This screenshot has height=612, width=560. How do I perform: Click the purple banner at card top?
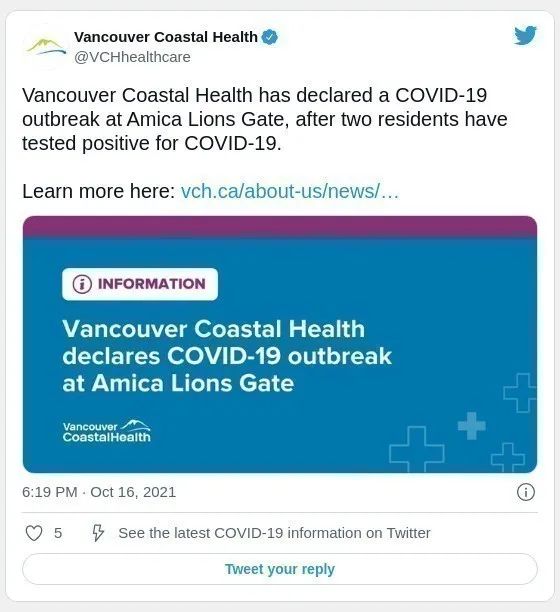280,226
